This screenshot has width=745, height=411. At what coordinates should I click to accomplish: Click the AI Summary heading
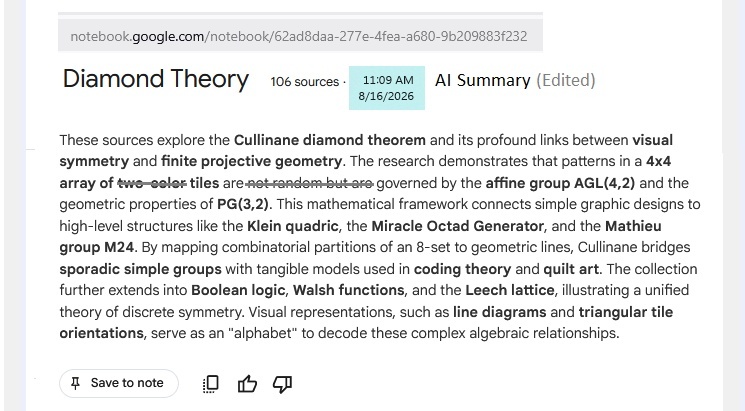[482, 80]
